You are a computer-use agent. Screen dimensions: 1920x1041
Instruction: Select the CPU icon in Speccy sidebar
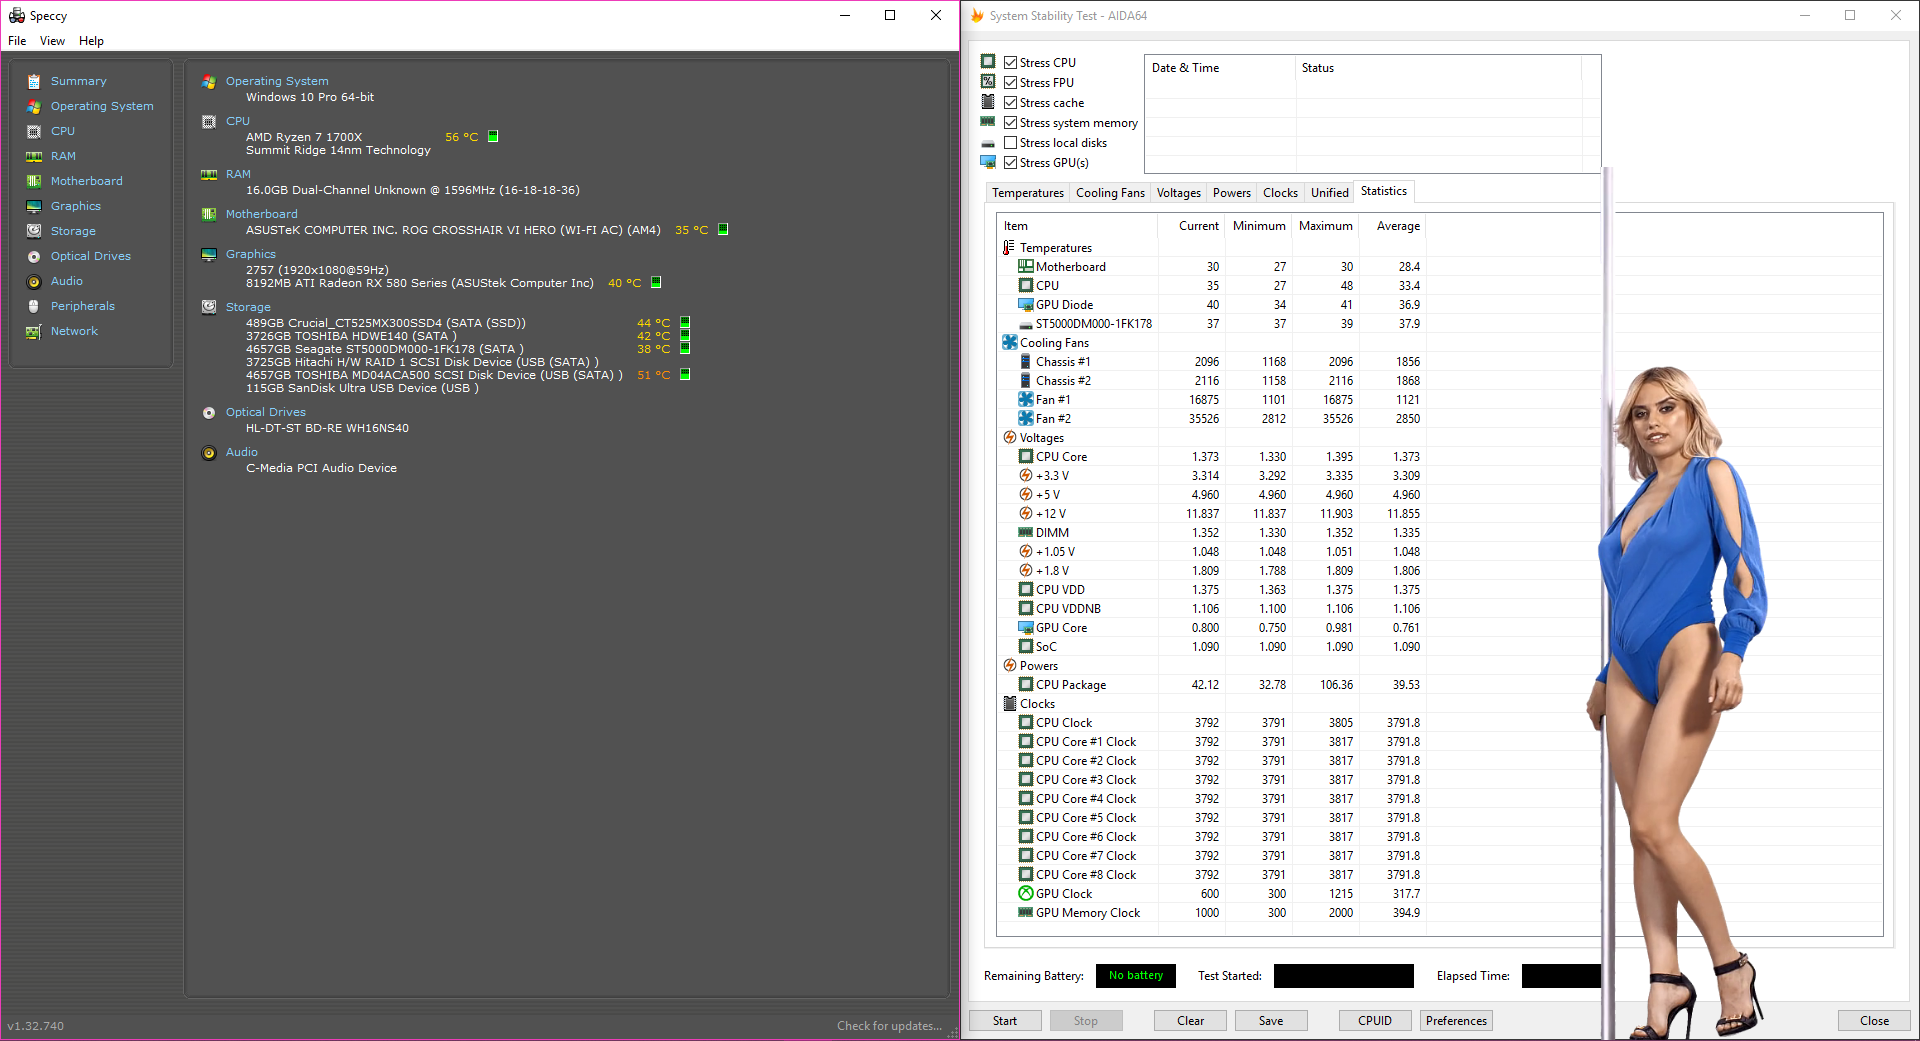pyautogui.click(x=34, y=131)
